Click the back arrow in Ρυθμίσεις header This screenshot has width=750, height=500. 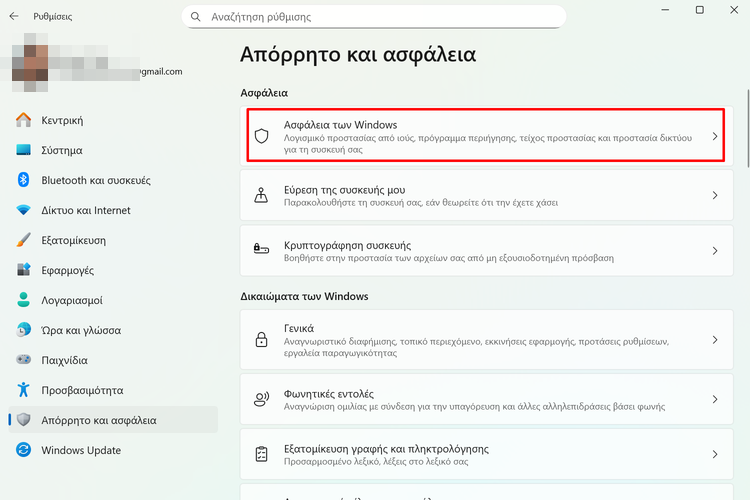pyautogui.click(x=13, y=16)
